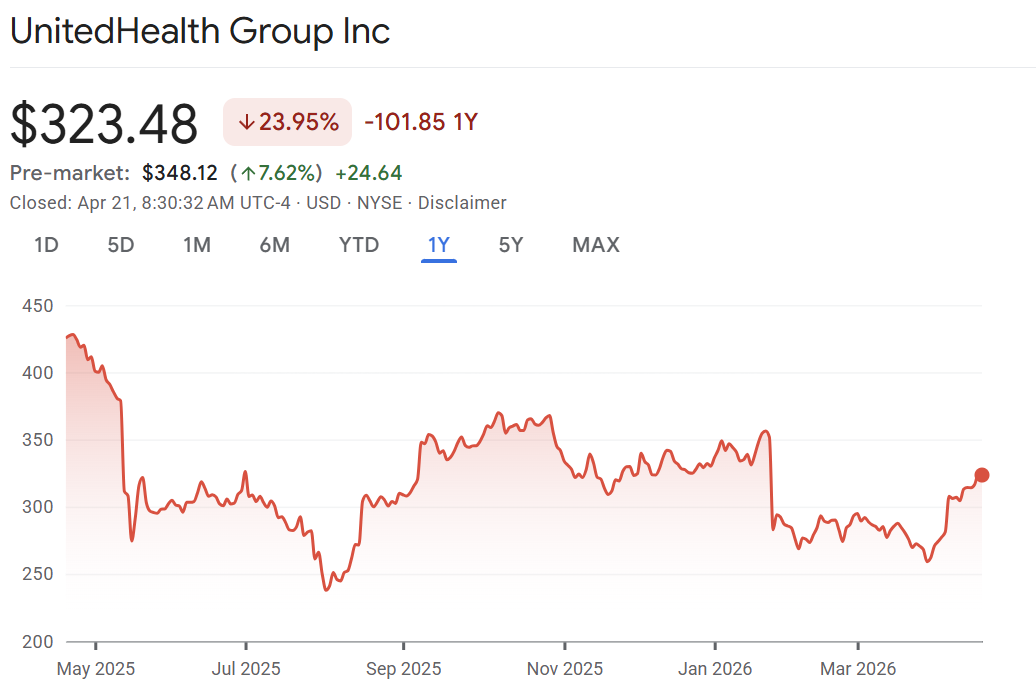Switch chart to 5Y range
Screen dimensions: 1036x694
511,245
